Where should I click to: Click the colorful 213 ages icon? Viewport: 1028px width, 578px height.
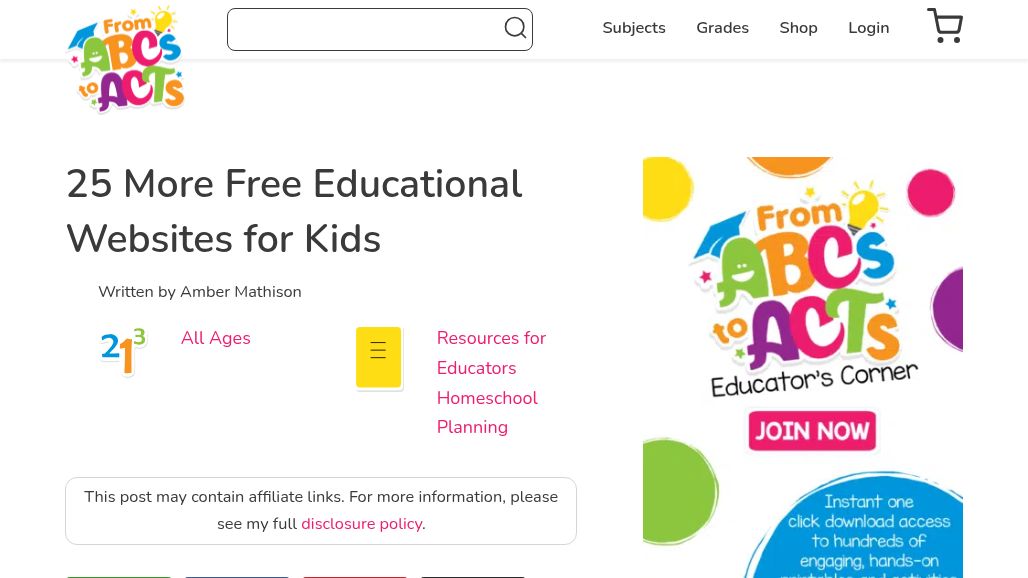click(123, 352)
